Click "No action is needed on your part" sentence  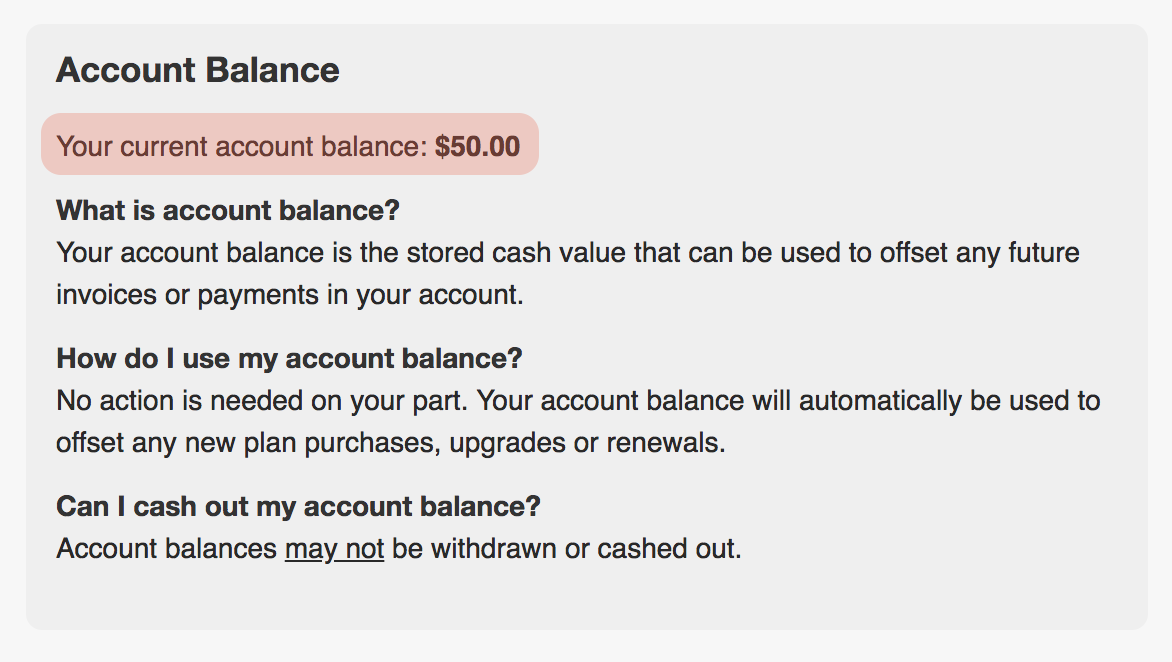click(262, 401)
